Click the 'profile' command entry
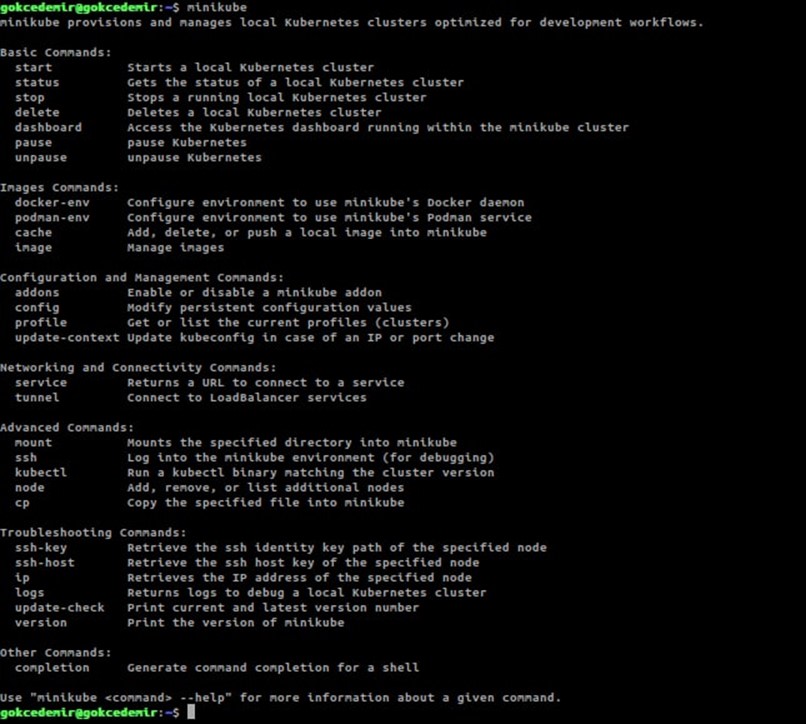This screenshot has width=806, height=724. 41,322
